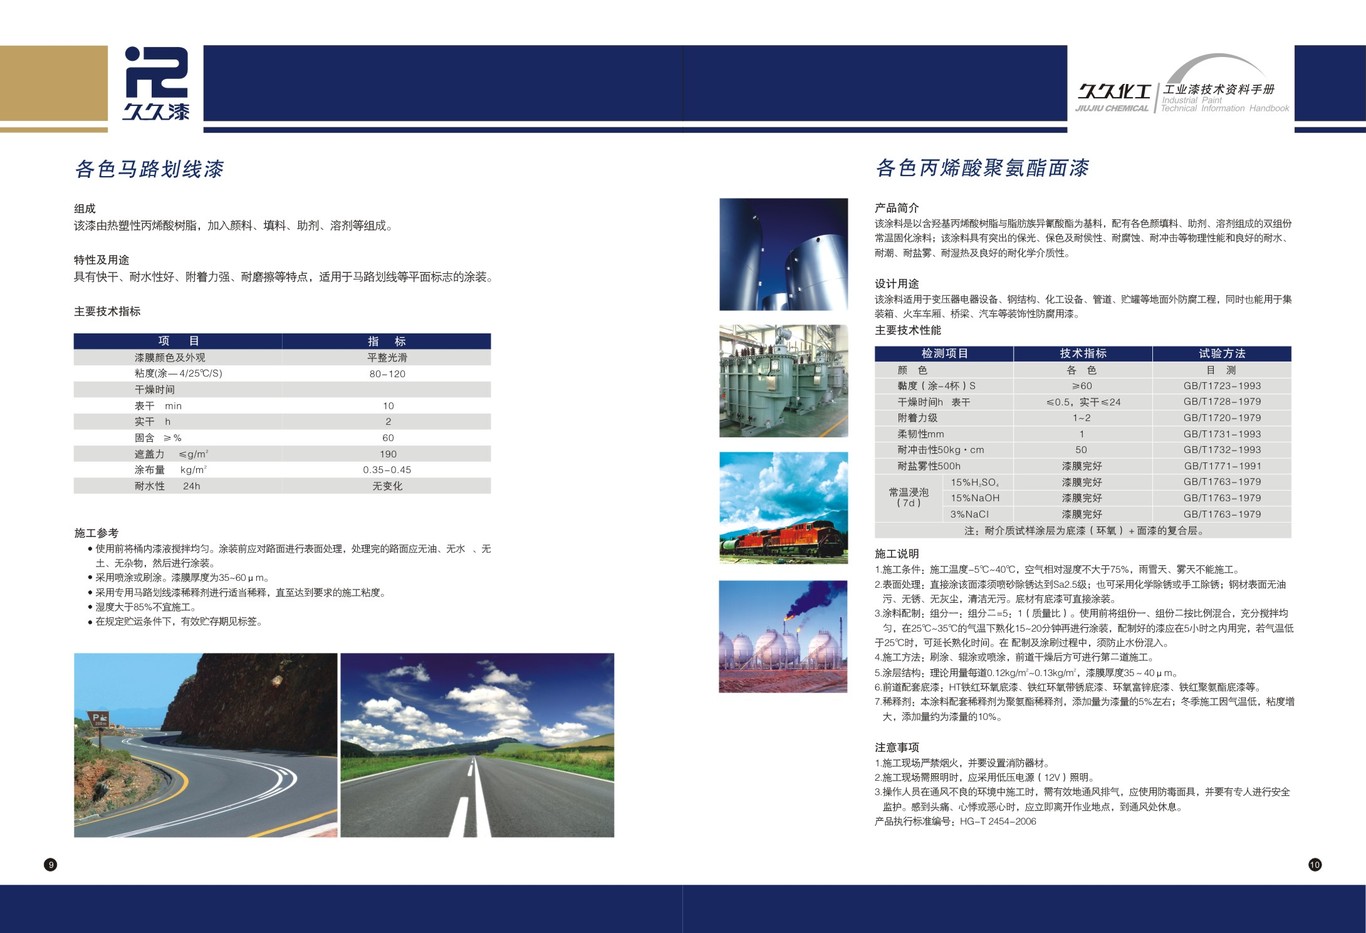Select the GB/T1771-1991 standard cell
Image resolution: width=1366 pixels, height=933 pixels.
click(x=1222, y=466)
